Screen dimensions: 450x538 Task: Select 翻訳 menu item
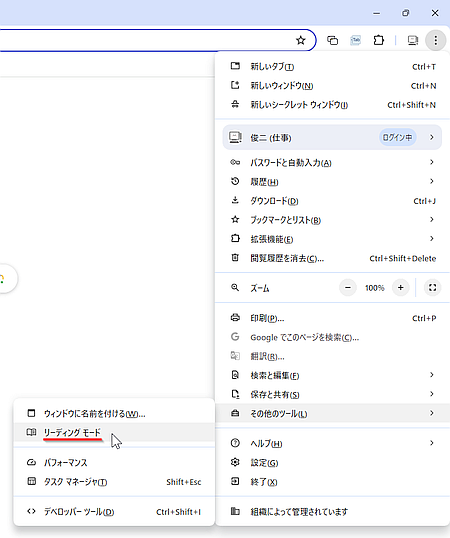coord(332,357)
